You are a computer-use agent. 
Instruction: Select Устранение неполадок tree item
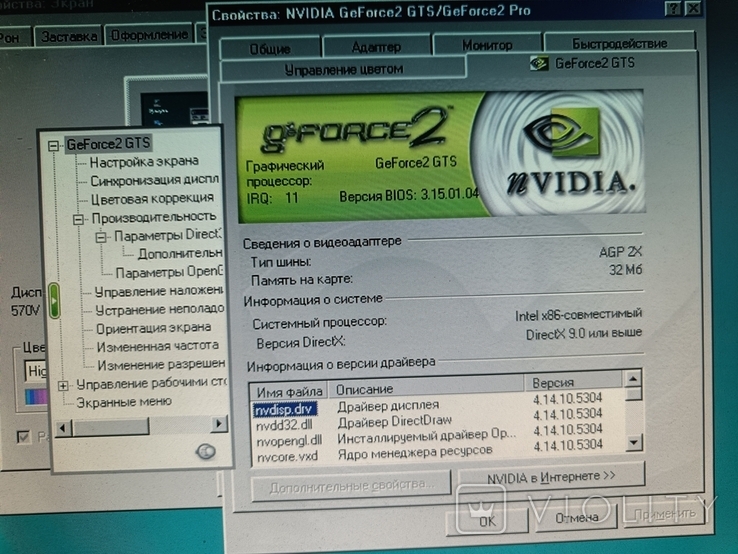[160, 310]
